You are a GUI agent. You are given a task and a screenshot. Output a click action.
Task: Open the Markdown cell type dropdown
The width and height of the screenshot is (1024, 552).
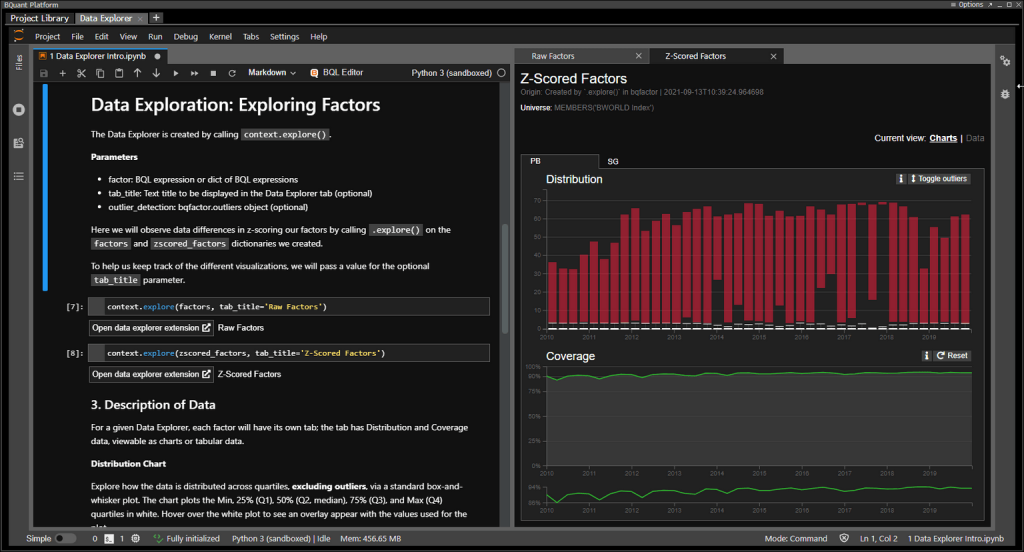click(272, 73)
